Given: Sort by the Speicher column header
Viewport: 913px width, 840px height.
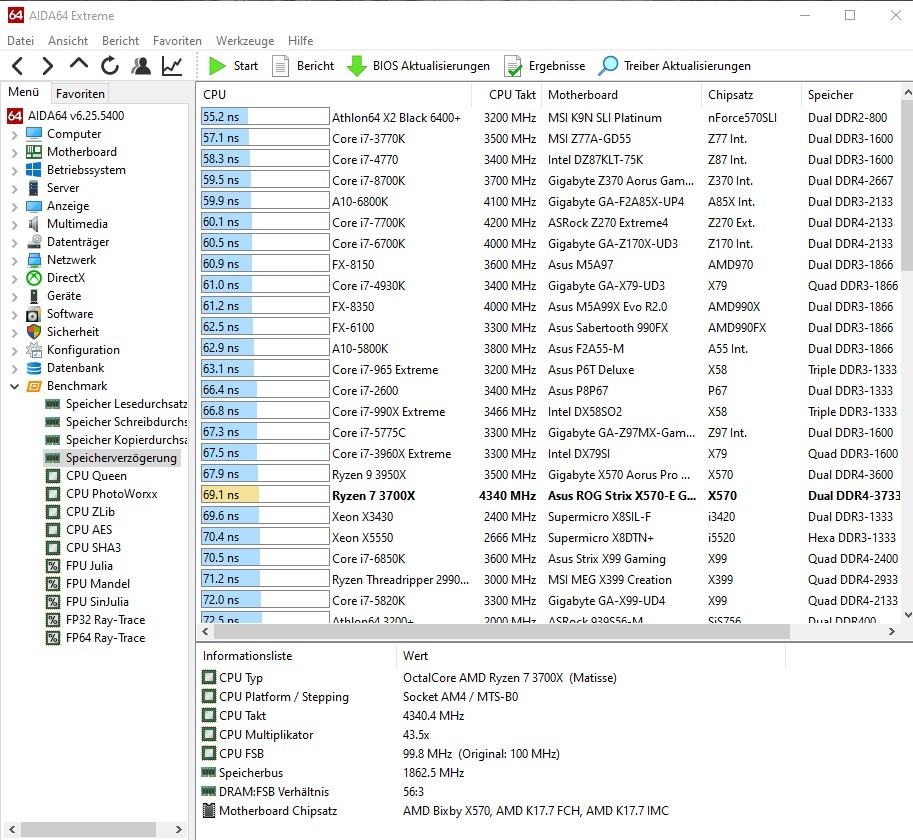Looking at the screenshot, I should (x=851, y=94).
